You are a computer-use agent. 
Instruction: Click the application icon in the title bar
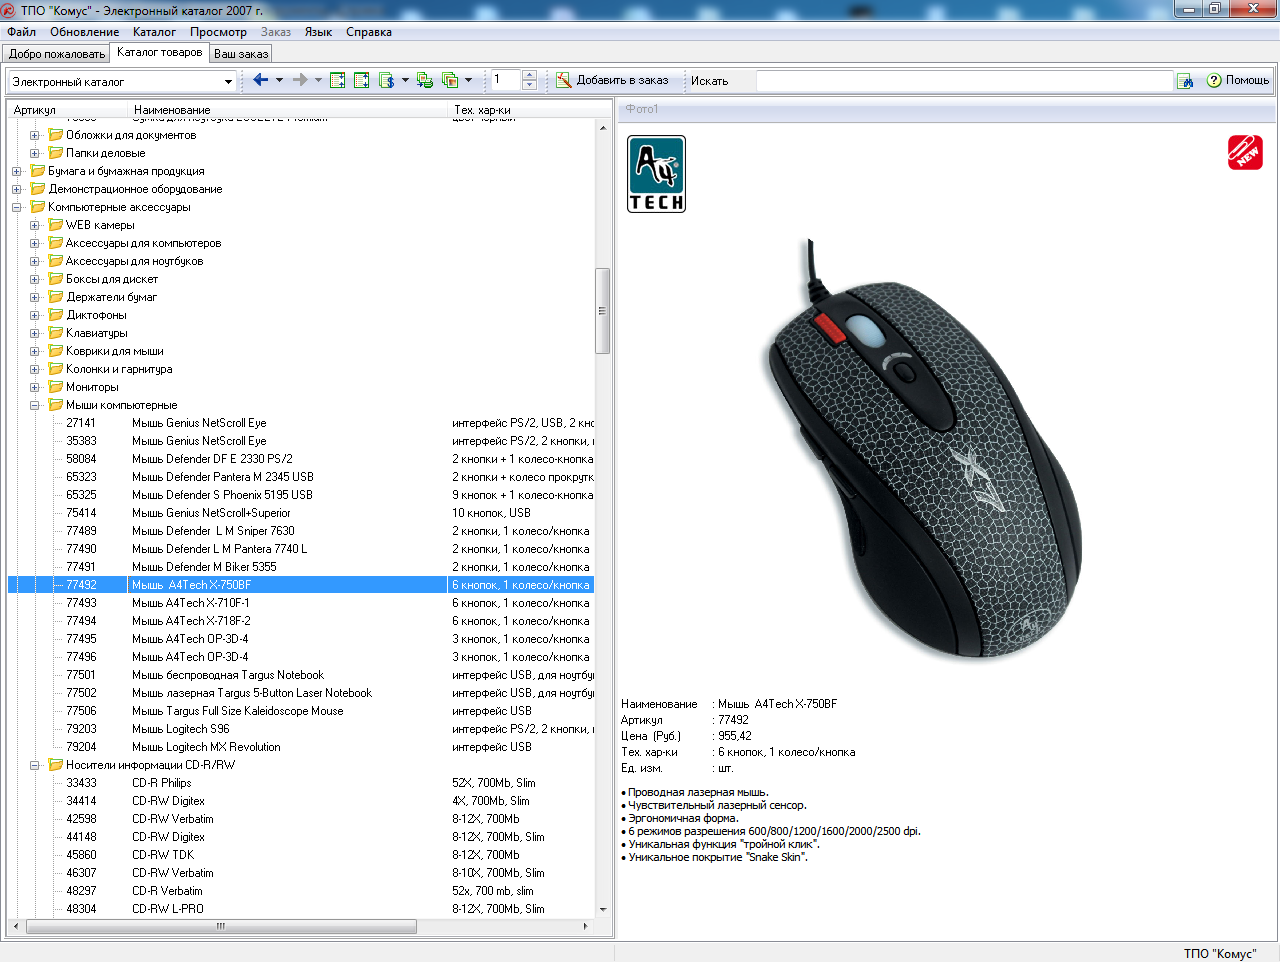pyautogui.click(x=9, y=10)
